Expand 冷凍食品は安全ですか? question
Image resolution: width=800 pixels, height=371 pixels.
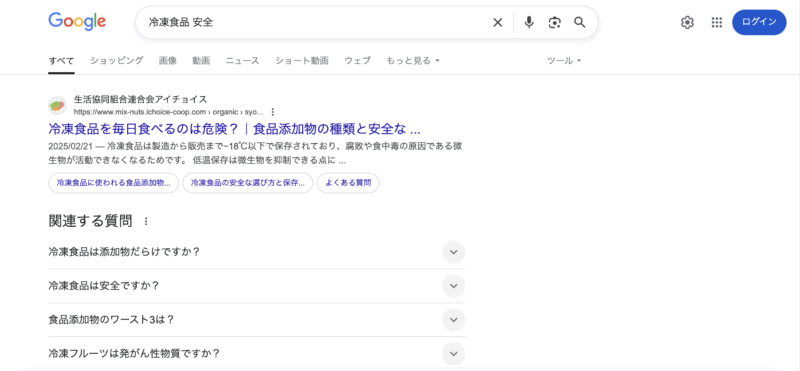(x=257, y=286)
